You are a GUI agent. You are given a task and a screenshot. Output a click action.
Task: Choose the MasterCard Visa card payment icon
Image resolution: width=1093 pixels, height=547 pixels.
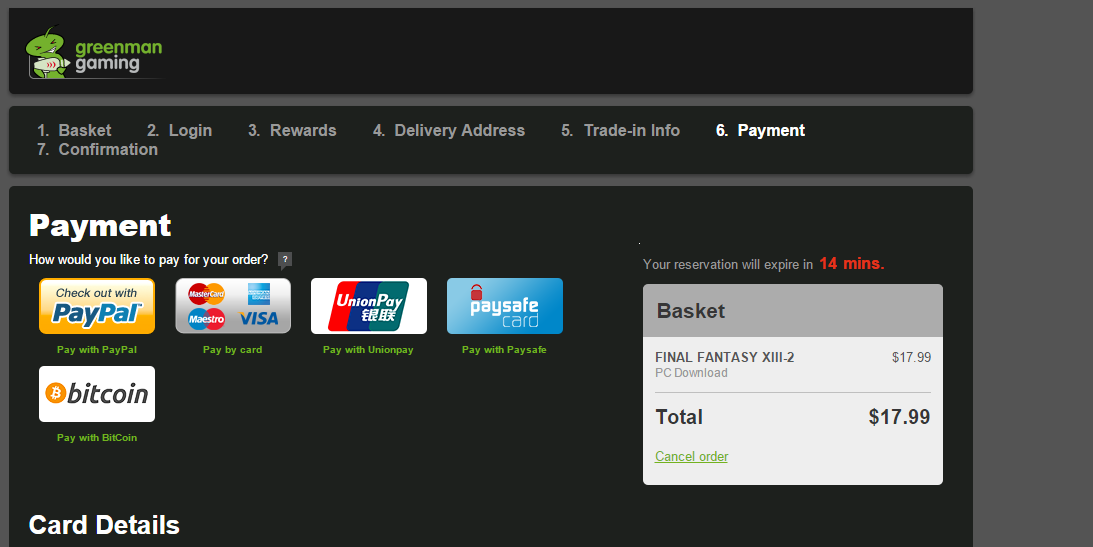233,306
